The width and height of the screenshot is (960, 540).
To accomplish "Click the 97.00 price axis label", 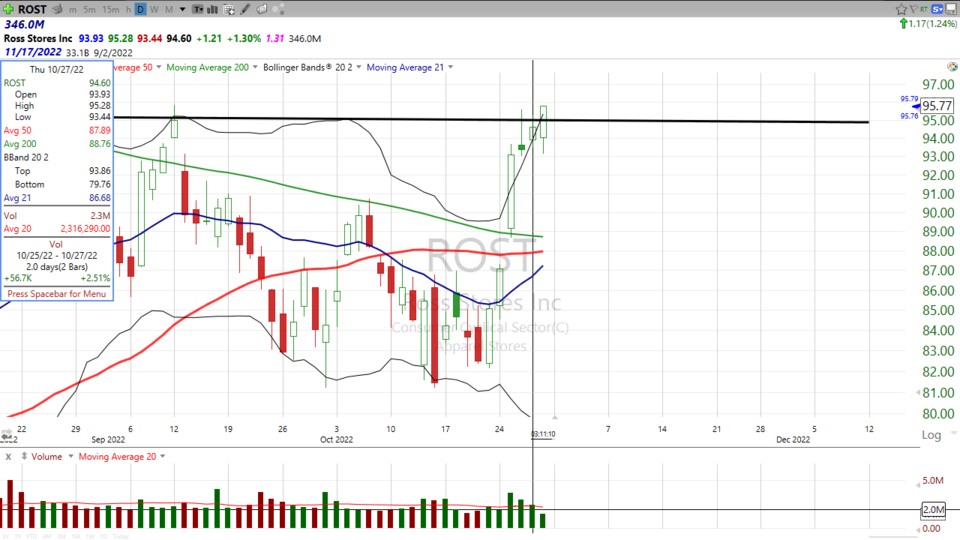I will pyautogui.click(x=938, y=84).
